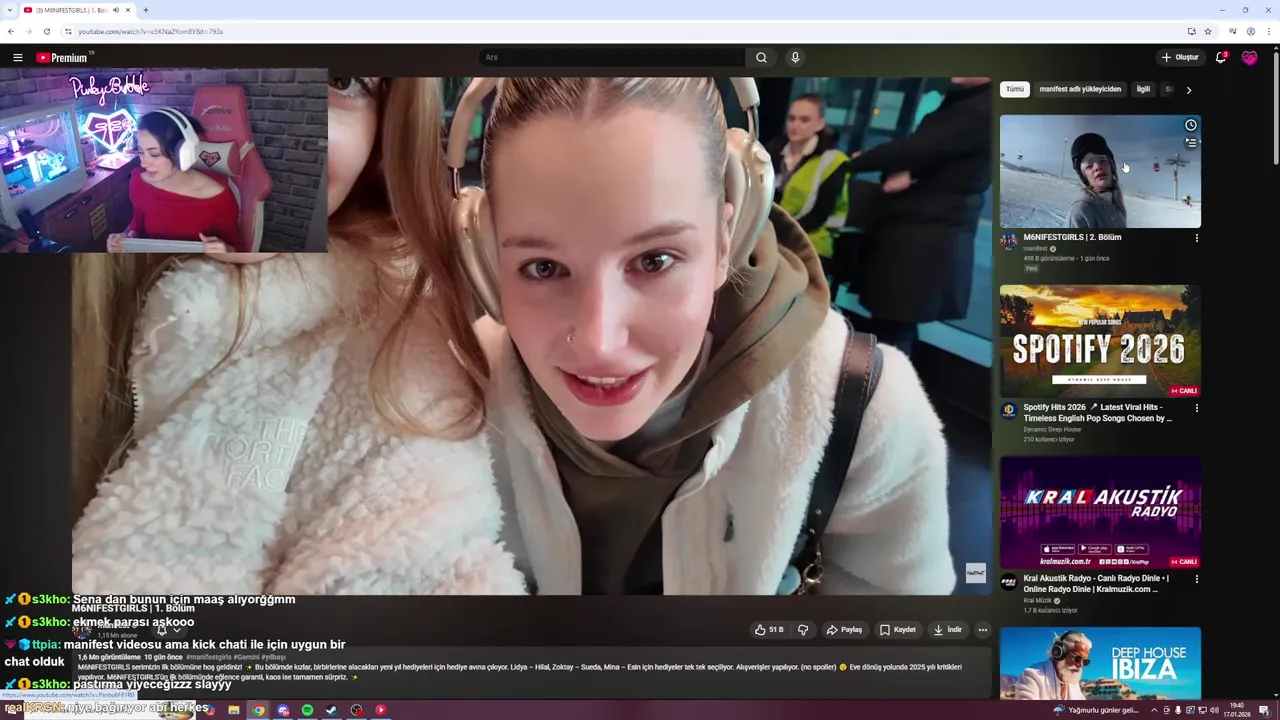Open Chrome from the taskbar
1280x720 pixels.
coord(258,710)
